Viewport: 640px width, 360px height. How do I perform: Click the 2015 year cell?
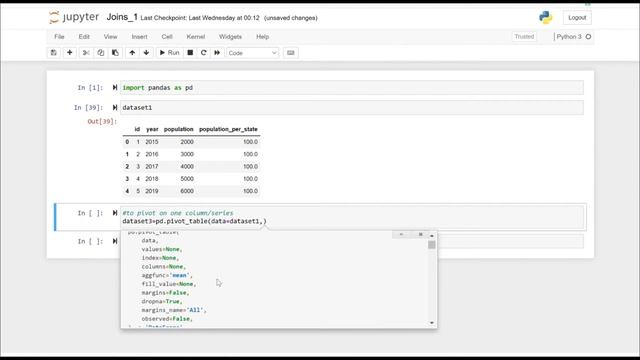coord(151,142)
